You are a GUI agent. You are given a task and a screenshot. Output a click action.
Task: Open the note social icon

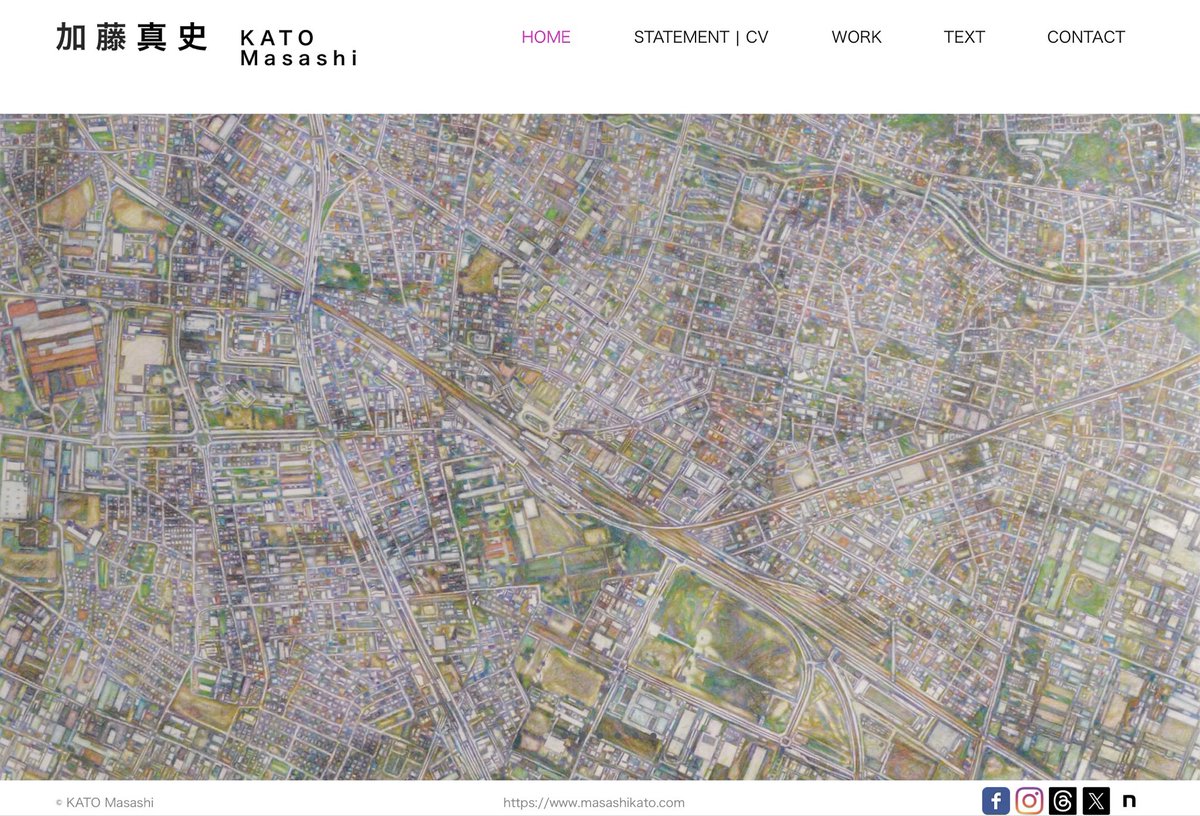coord(1129,801)
